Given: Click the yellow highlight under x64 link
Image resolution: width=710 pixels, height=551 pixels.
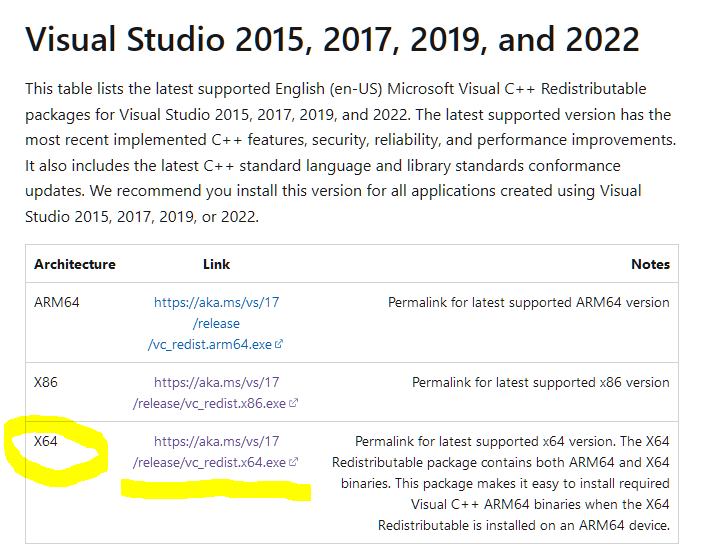Looking at the screenshot, I should click(216, 490).
